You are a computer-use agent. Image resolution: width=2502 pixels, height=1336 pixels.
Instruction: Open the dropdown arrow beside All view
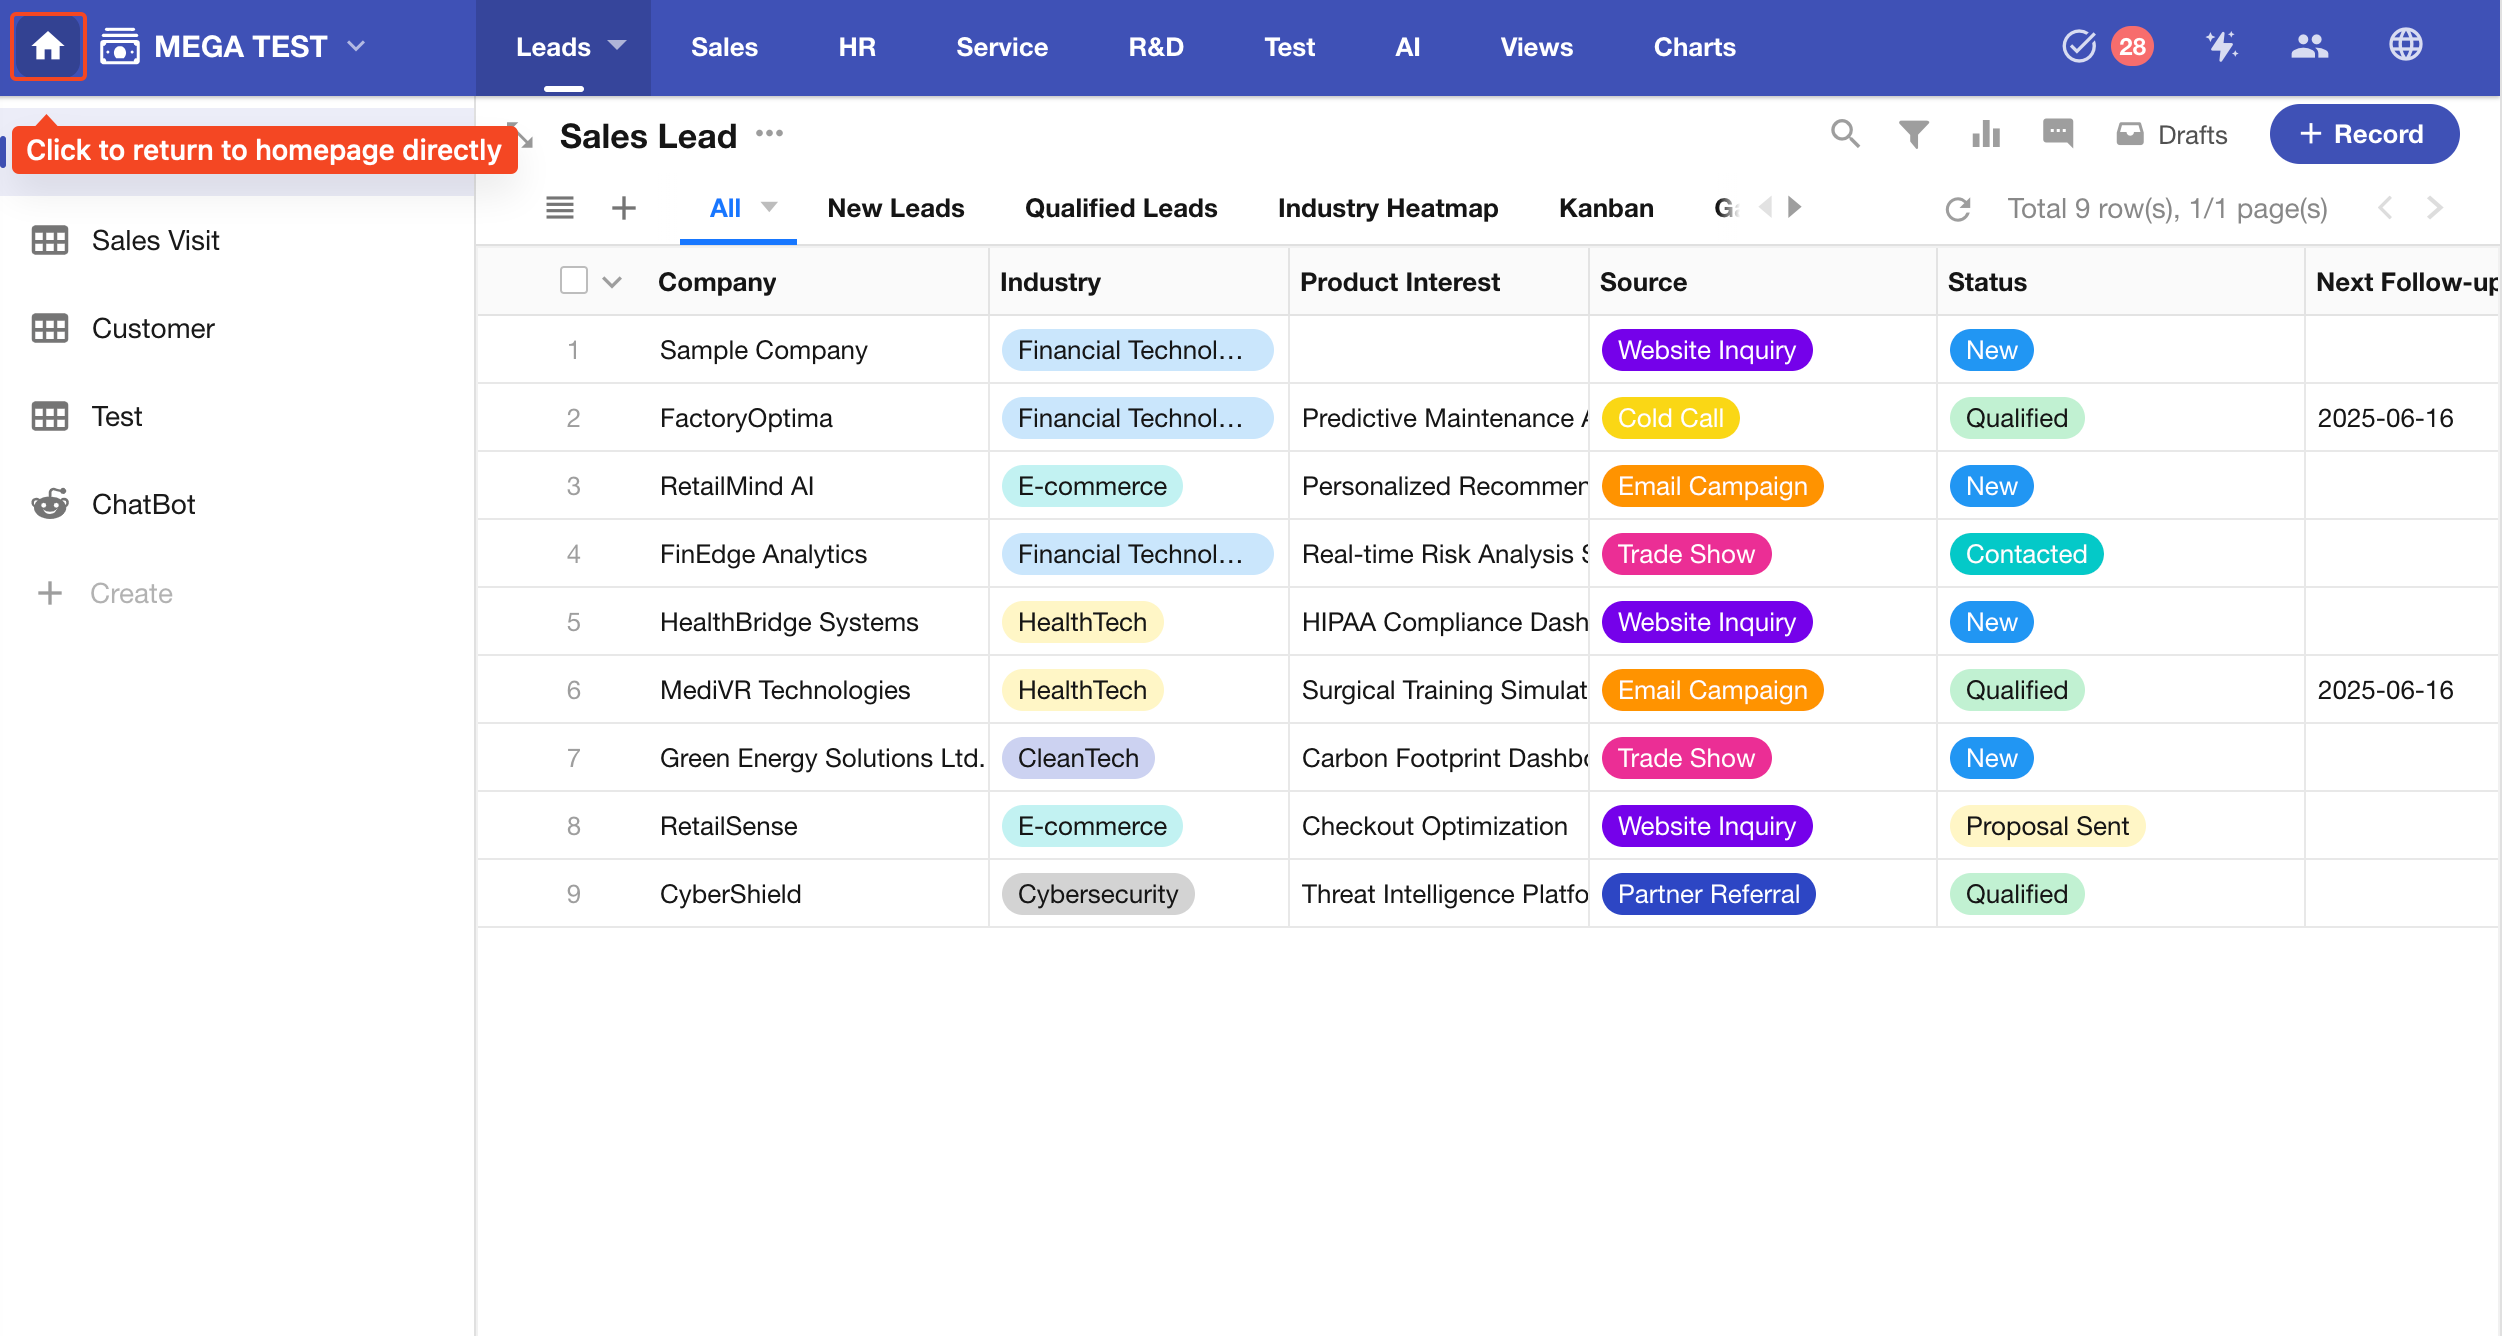[x=769, y=207]
